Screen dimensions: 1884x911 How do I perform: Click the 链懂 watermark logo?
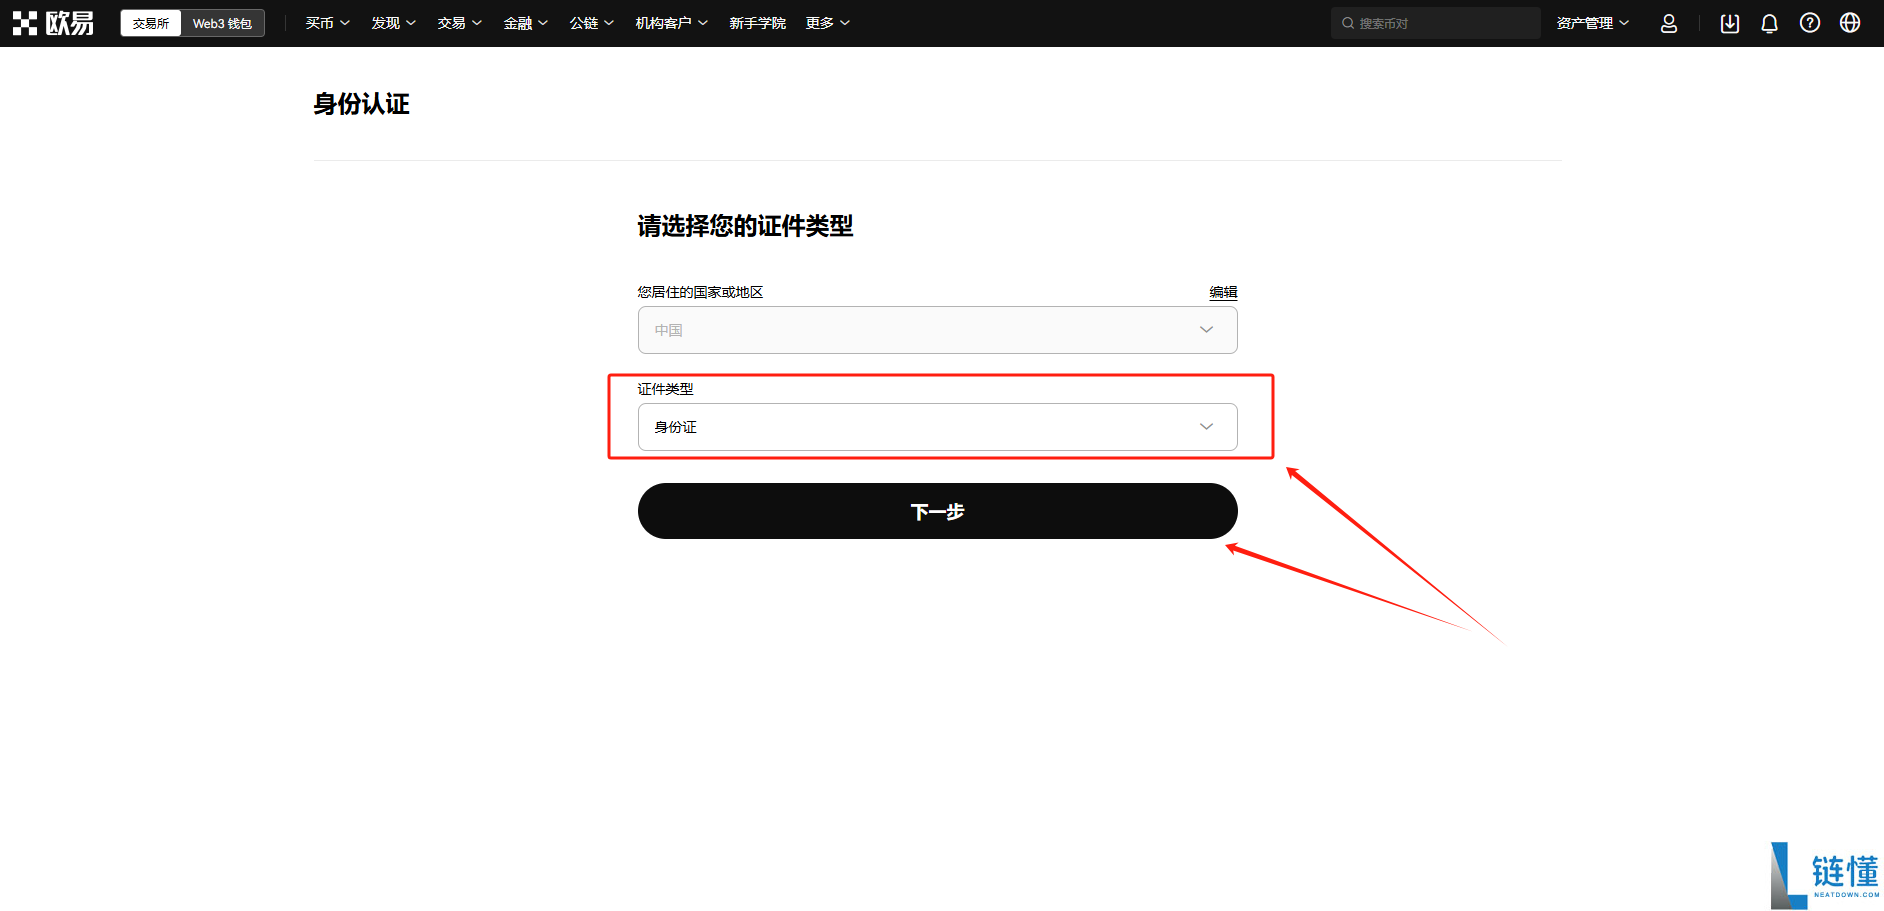click(x=1825, y=875)
